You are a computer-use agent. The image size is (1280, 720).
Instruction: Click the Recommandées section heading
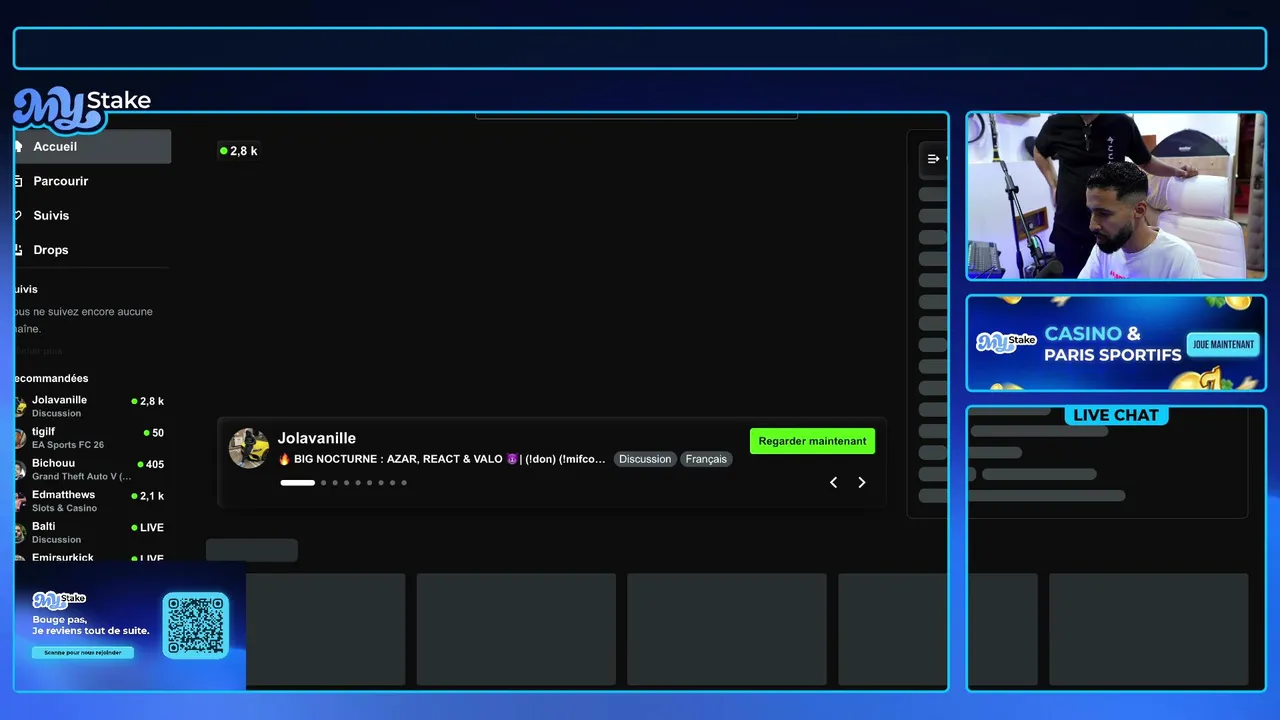coord(51,378)
